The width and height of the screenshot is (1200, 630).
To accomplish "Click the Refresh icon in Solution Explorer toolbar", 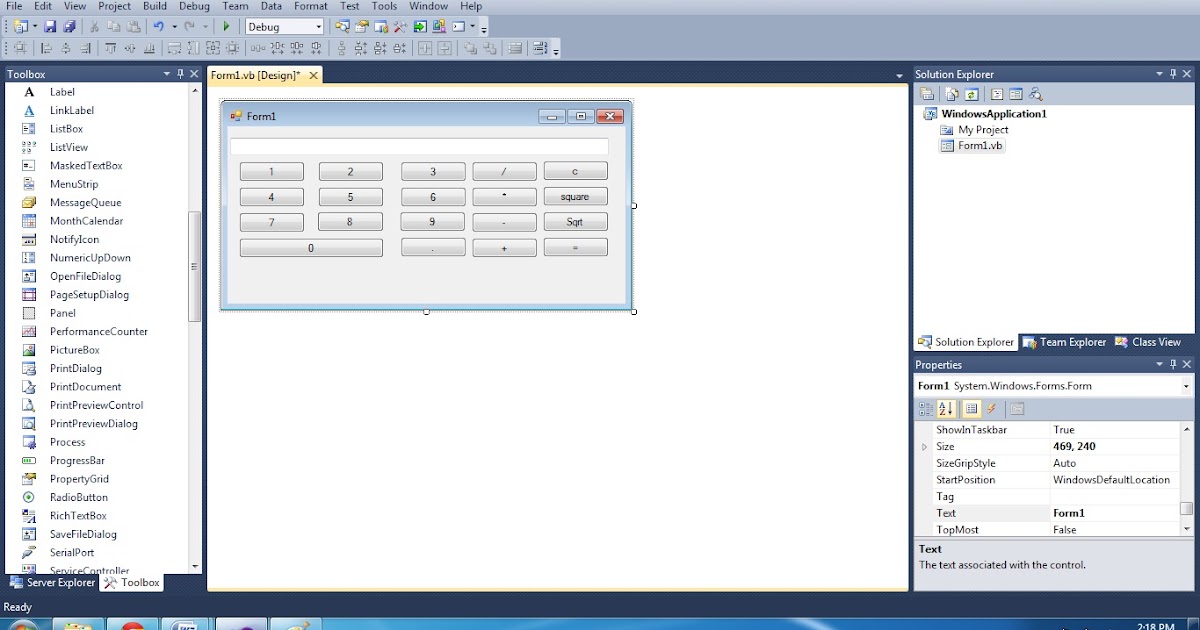I will click(971, 94).
